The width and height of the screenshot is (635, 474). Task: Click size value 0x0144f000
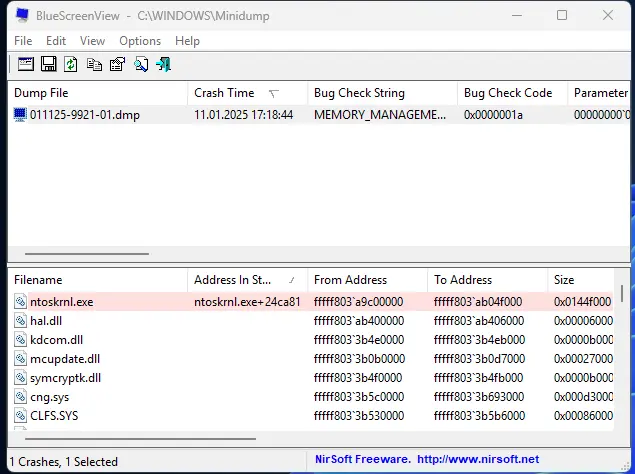click(x=582, y=302)
